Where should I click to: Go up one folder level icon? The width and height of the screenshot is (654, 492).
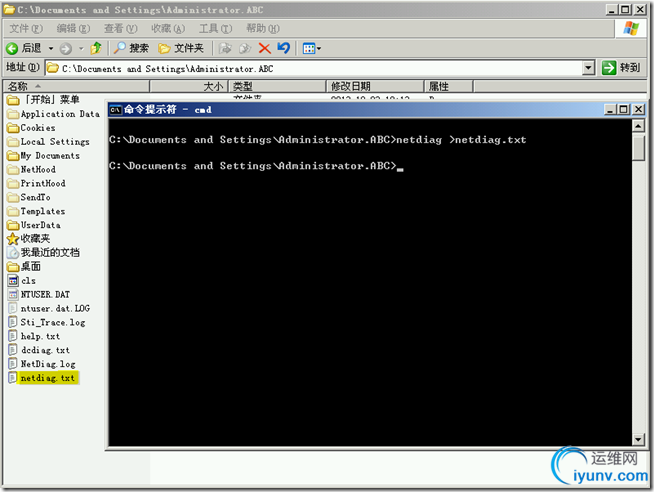(x=96, y=48)
